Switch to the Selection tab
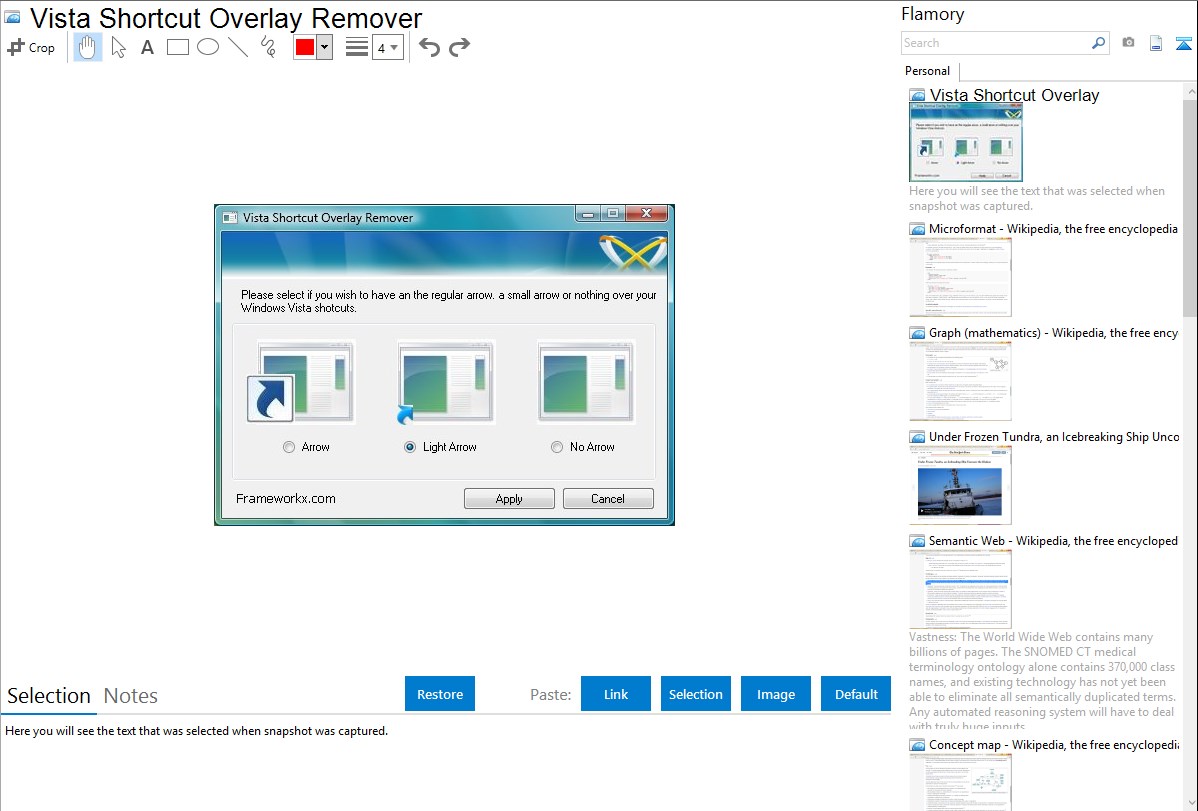This screenshot has height=811, width=1198. coord(49,696)
